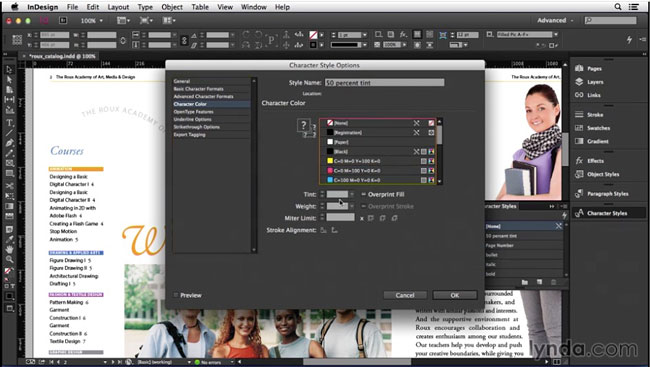Toggle the Overprint Fill checkbox

364,194
